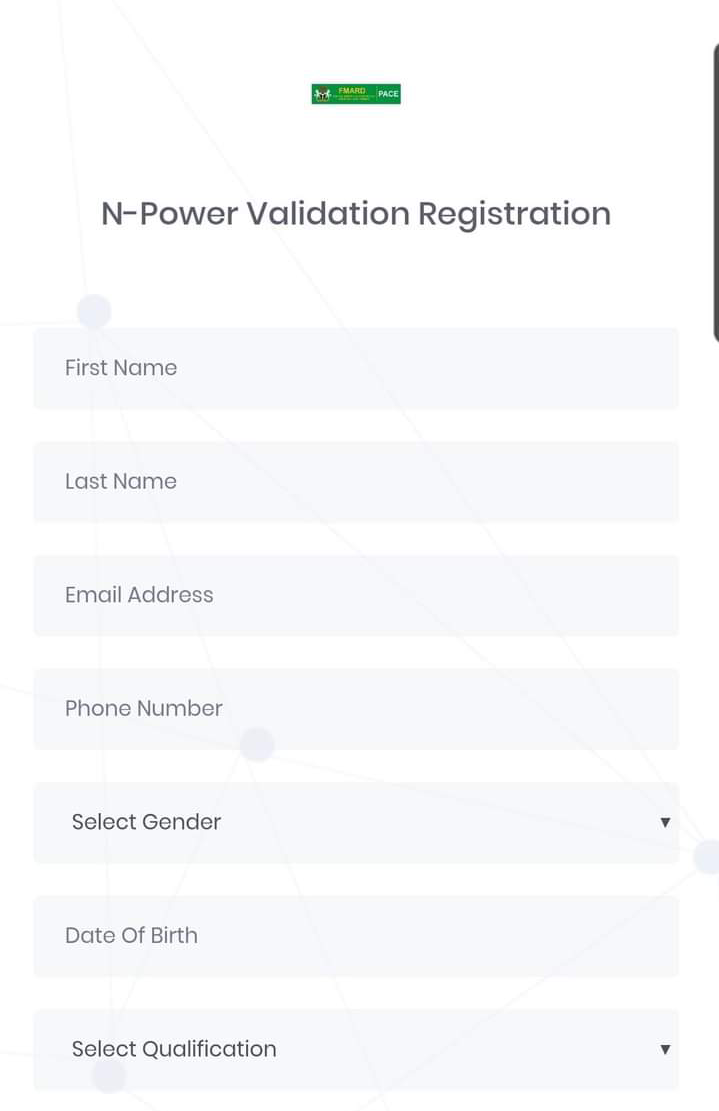Click into the Last Name field
The height and width of the screenshot is (1111, 719).
pos(355,482)
